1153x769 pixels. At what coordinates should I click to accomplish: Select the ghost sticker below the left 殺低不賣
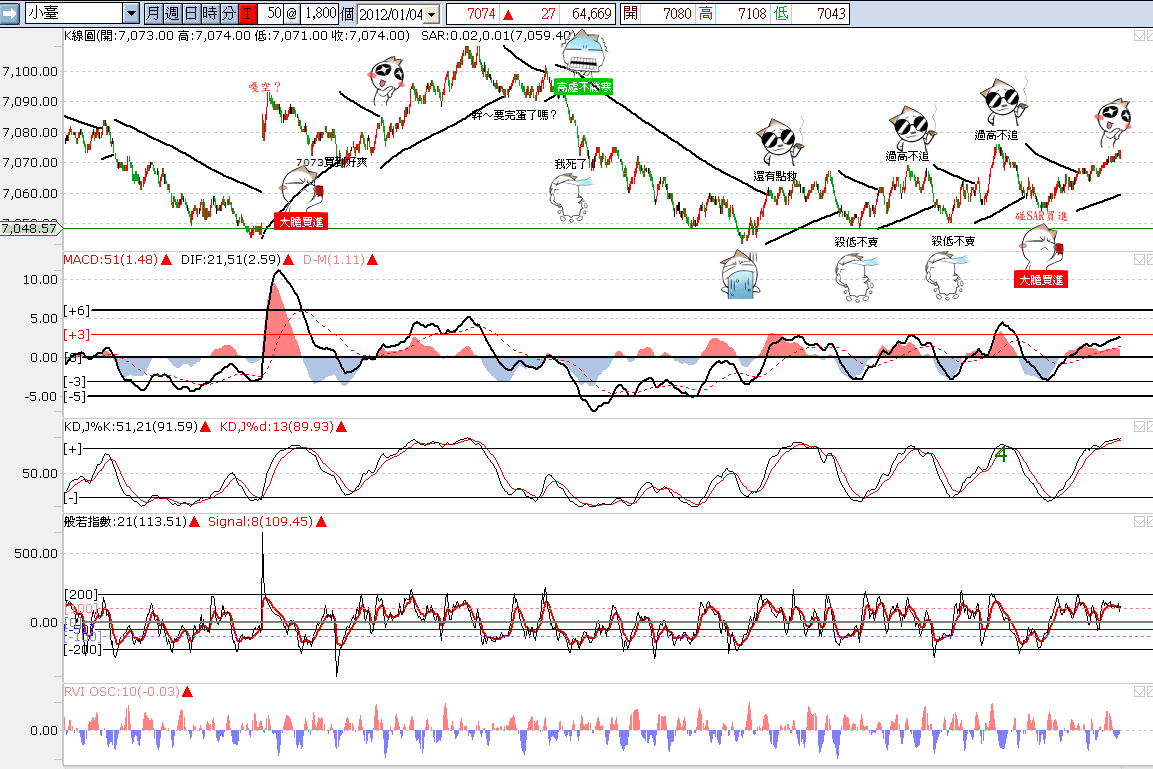click(x=855, y=277)
